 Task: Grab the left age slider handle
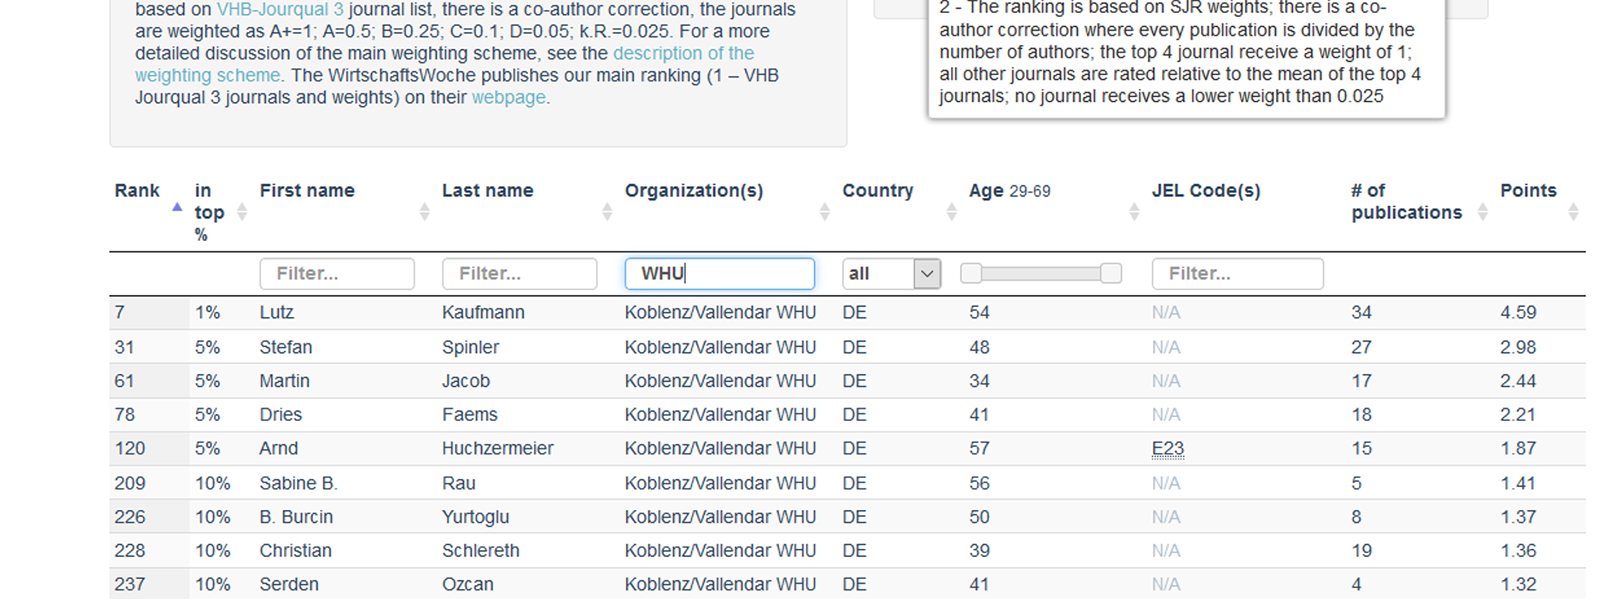pos(971,274)
